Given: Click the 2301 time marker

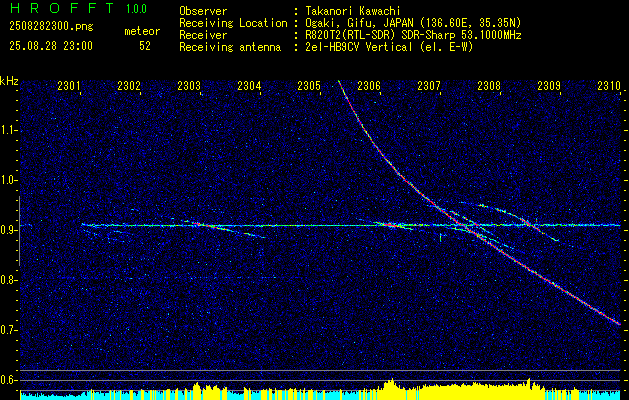Looking at the screenshot, I should coord(69,86).
